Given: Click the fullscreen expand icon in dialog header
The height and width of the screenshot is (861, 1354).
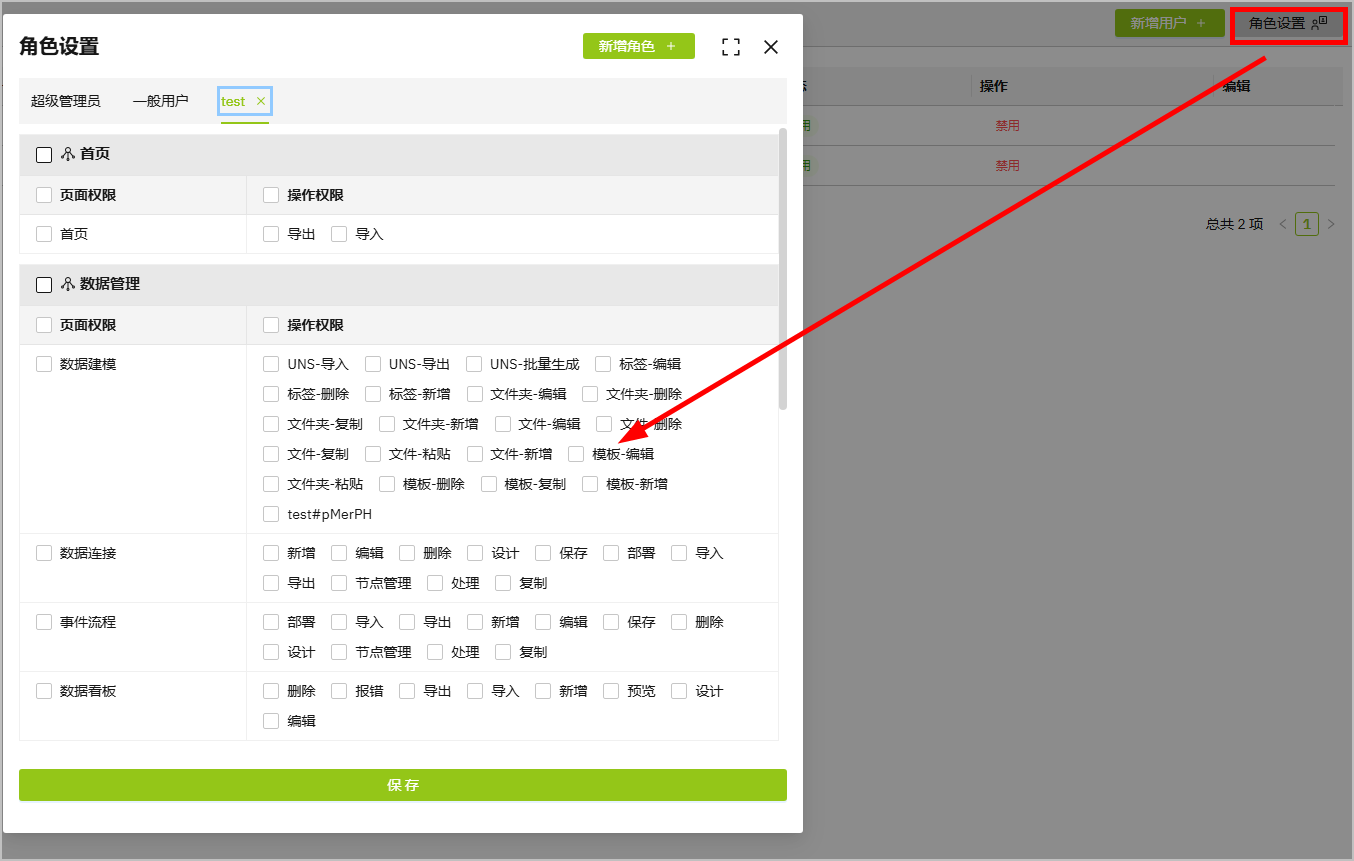Looking at the screenshot, I should coord(731,47).
